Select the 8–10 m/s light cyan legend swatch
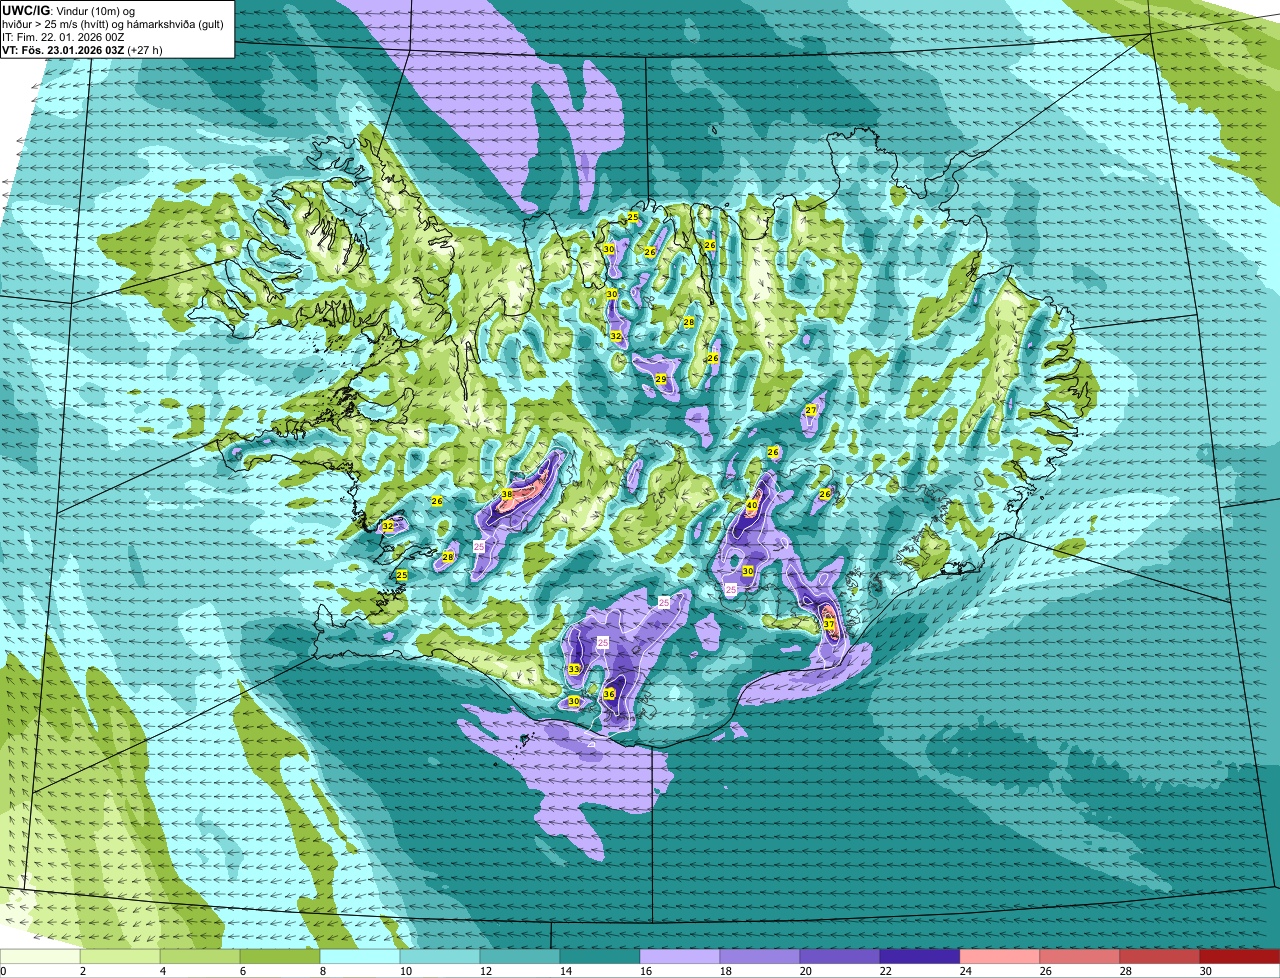The width and height of the screenshot is (1280, 978). (x=360, y=956)
